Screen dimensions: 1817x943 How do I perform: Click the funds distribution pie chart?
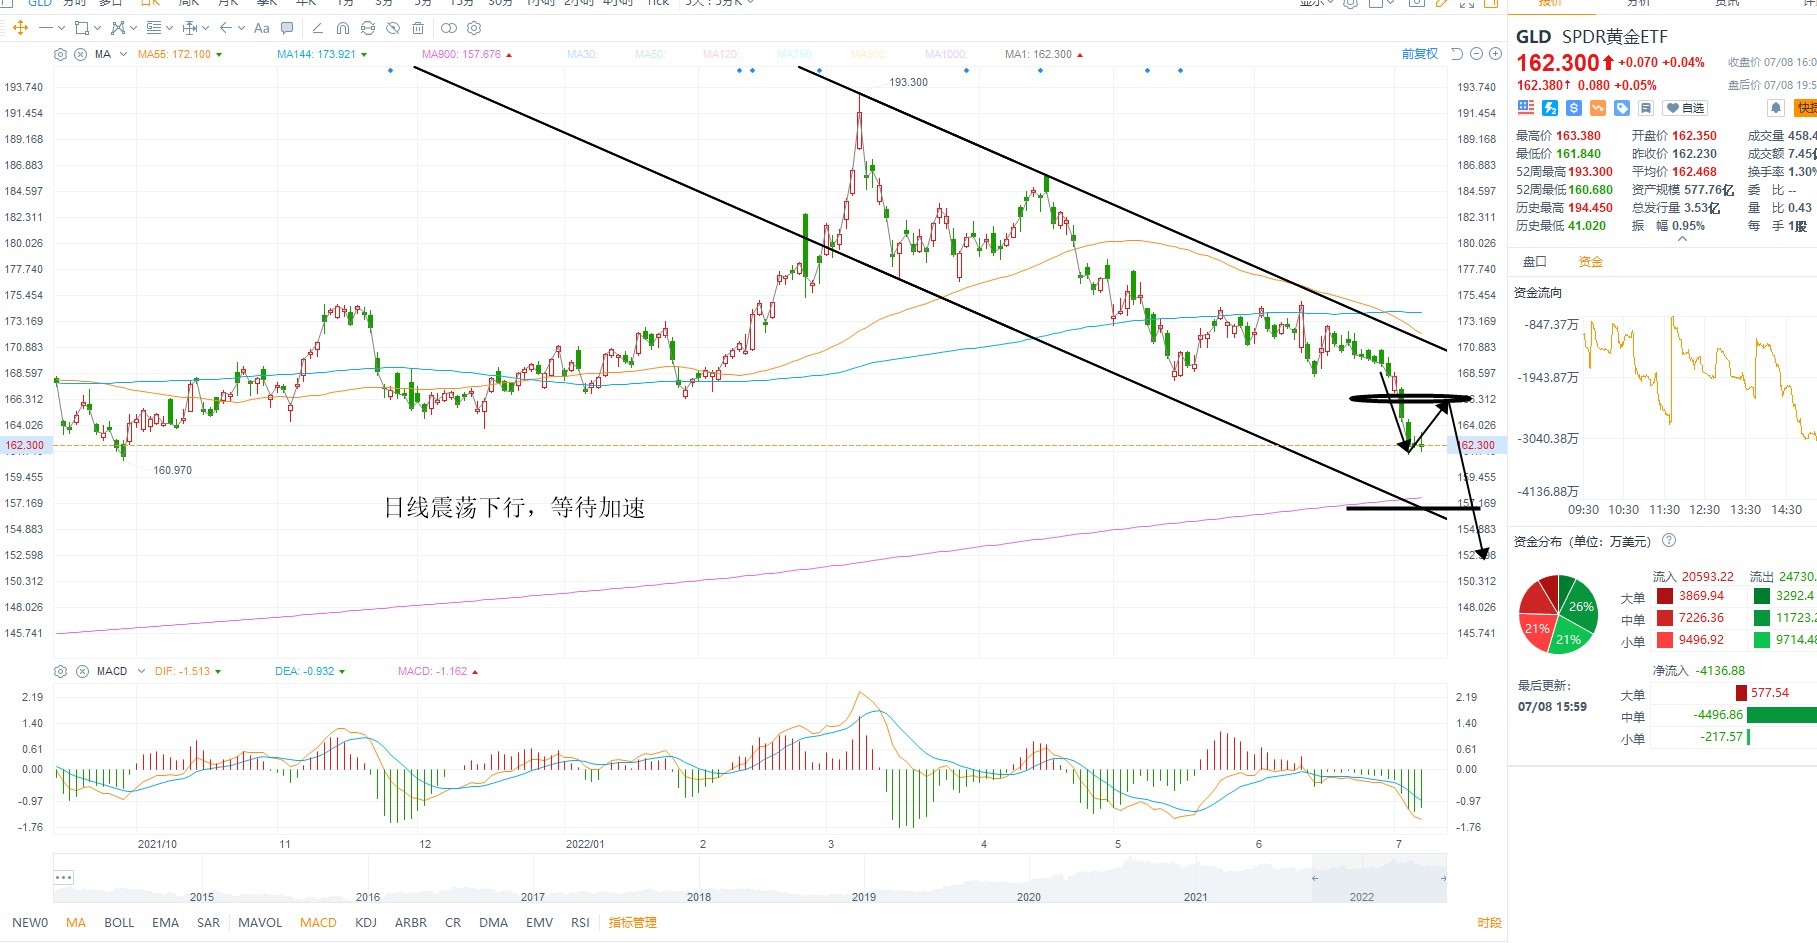(x=1558, y=614)
